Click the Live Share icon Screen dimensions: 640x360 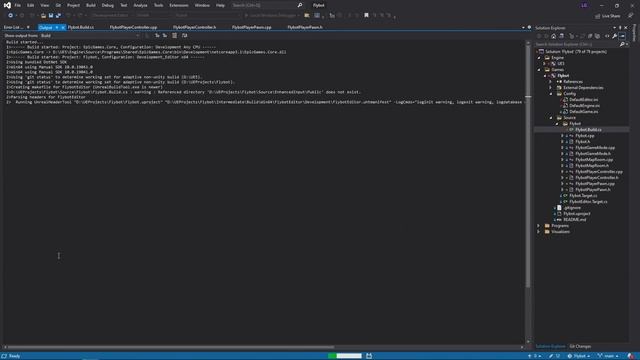tap(598, 16)
